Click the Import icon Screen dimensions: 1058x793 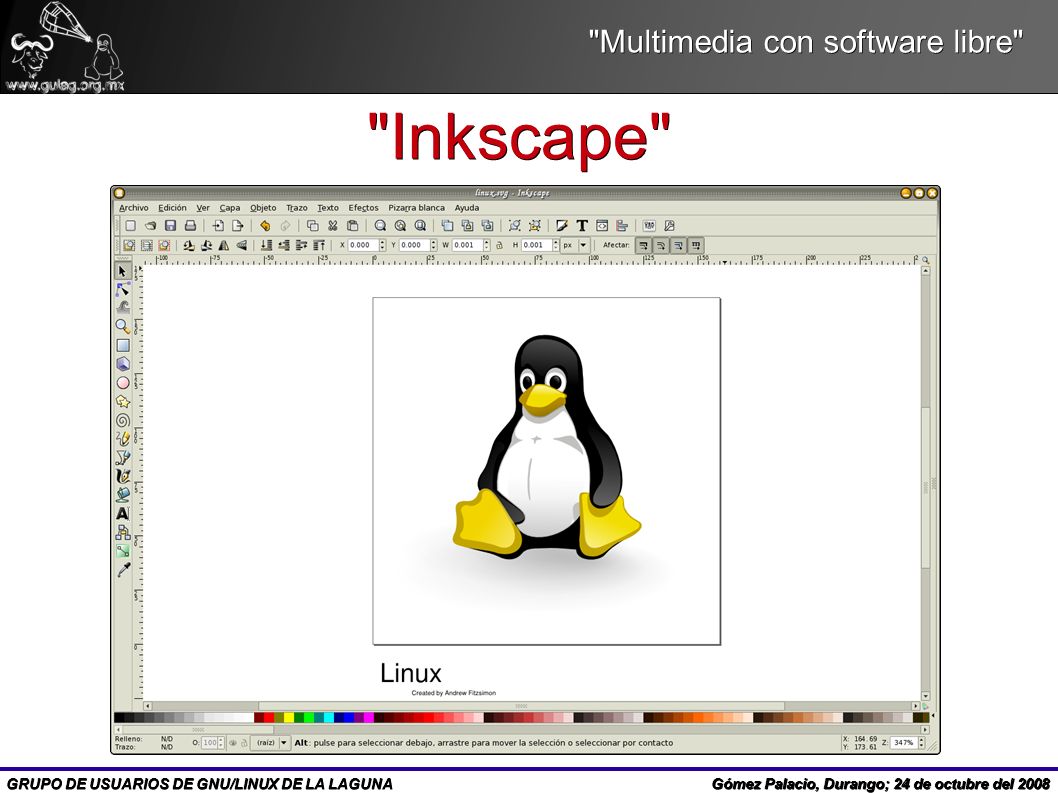click(217, 225)
